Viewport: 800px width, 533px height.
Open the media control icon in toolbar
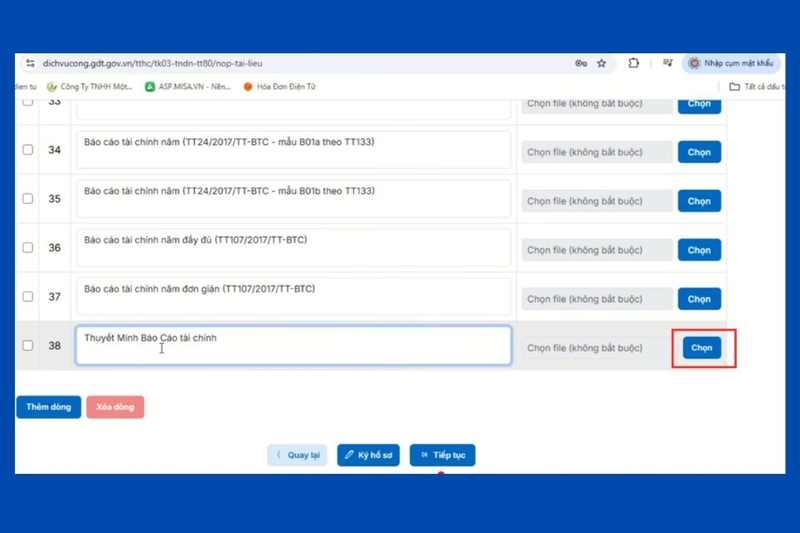click(667, 63)
